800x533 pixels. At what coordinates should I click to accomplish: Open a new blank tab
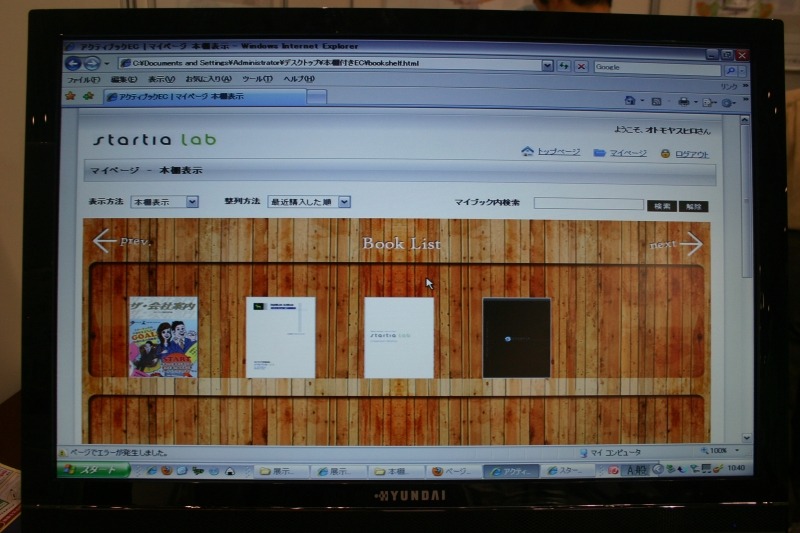click(316, 97)
